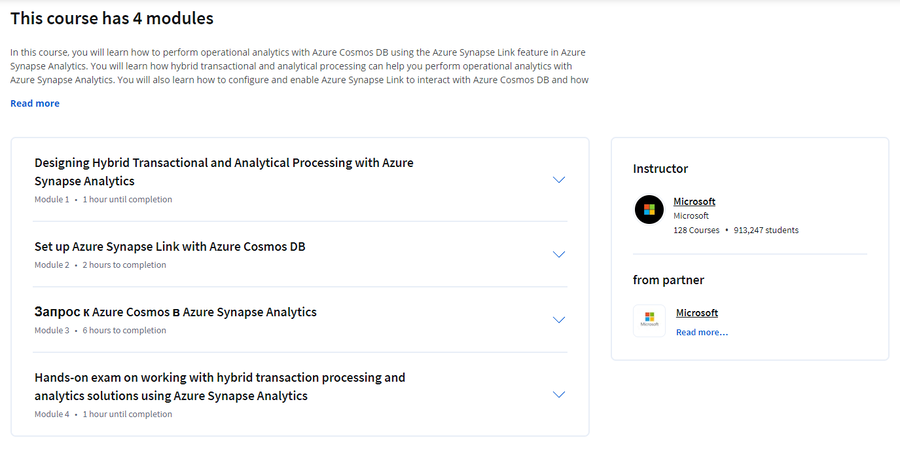The height and width of the screenshot is (459, 900).
Task: Click Module 1 completion time text
Action: pos(127,200)
